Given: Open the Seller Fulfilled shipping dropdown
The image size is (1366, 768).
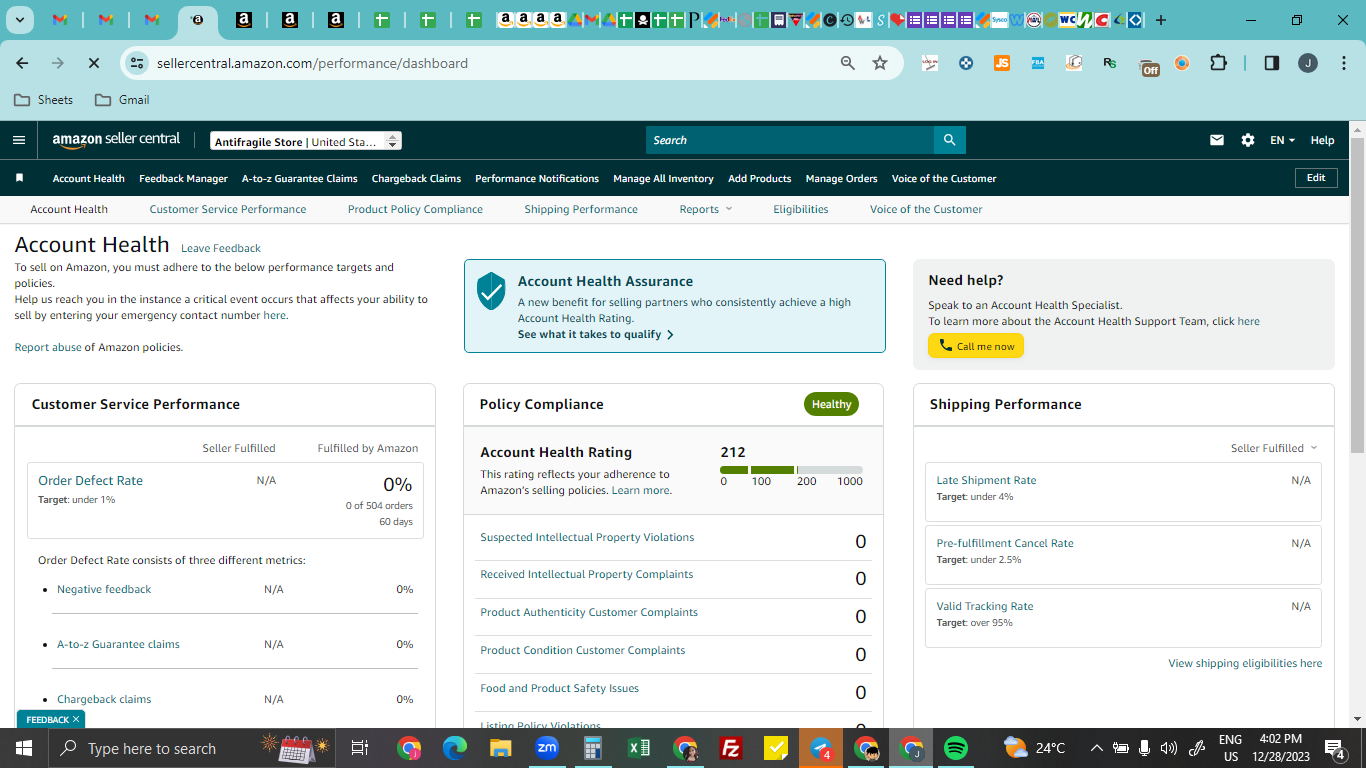Looking at the screenshot, I should coord(1274,448).
